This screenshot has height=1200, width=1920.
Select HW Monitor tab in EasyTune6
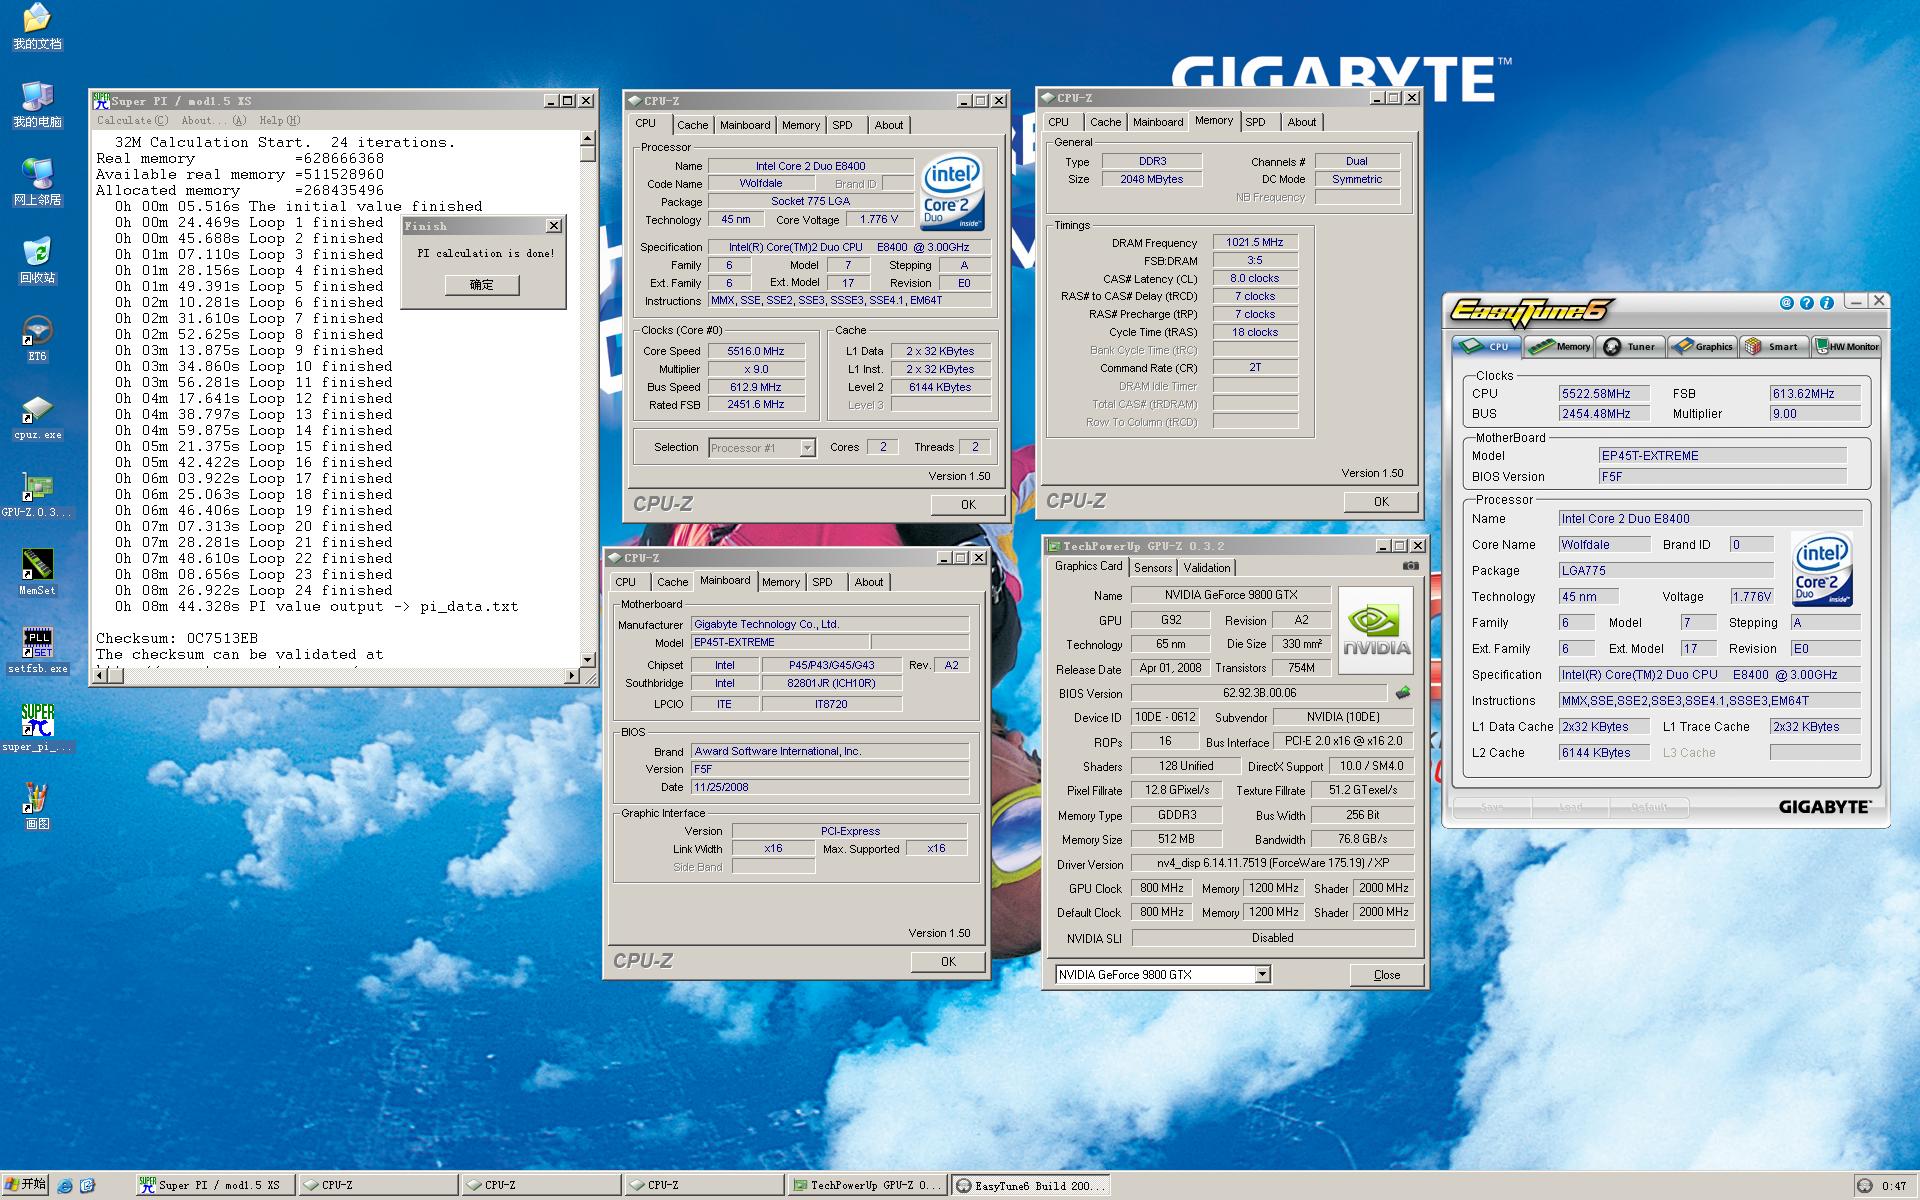tap(1847, 347)
